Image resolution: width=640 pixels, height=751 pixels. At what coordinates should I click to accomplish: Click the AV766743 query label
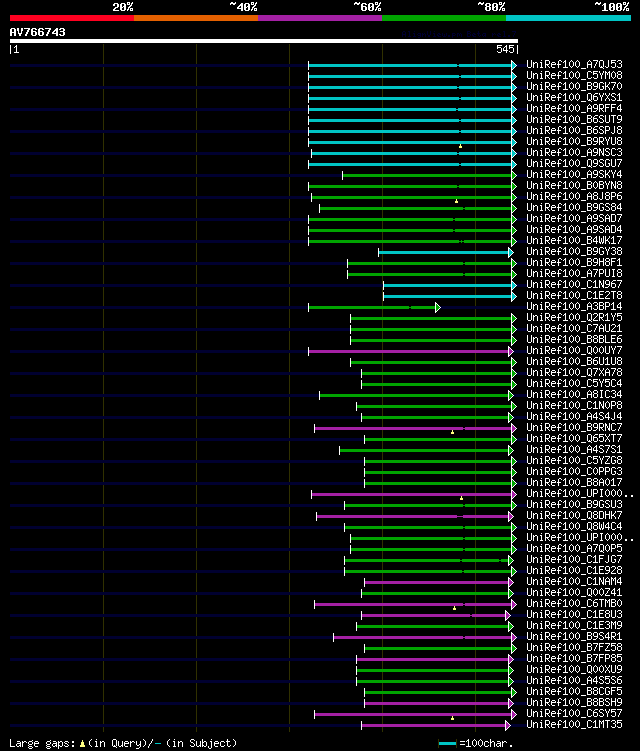(x=37, y=32)
